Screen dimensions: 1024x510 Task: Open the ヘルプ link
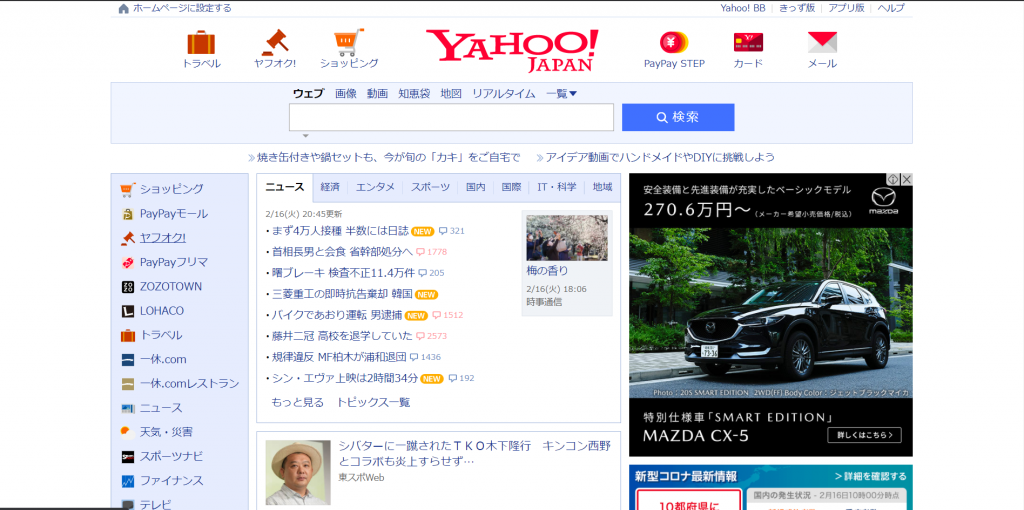(891, 8)
